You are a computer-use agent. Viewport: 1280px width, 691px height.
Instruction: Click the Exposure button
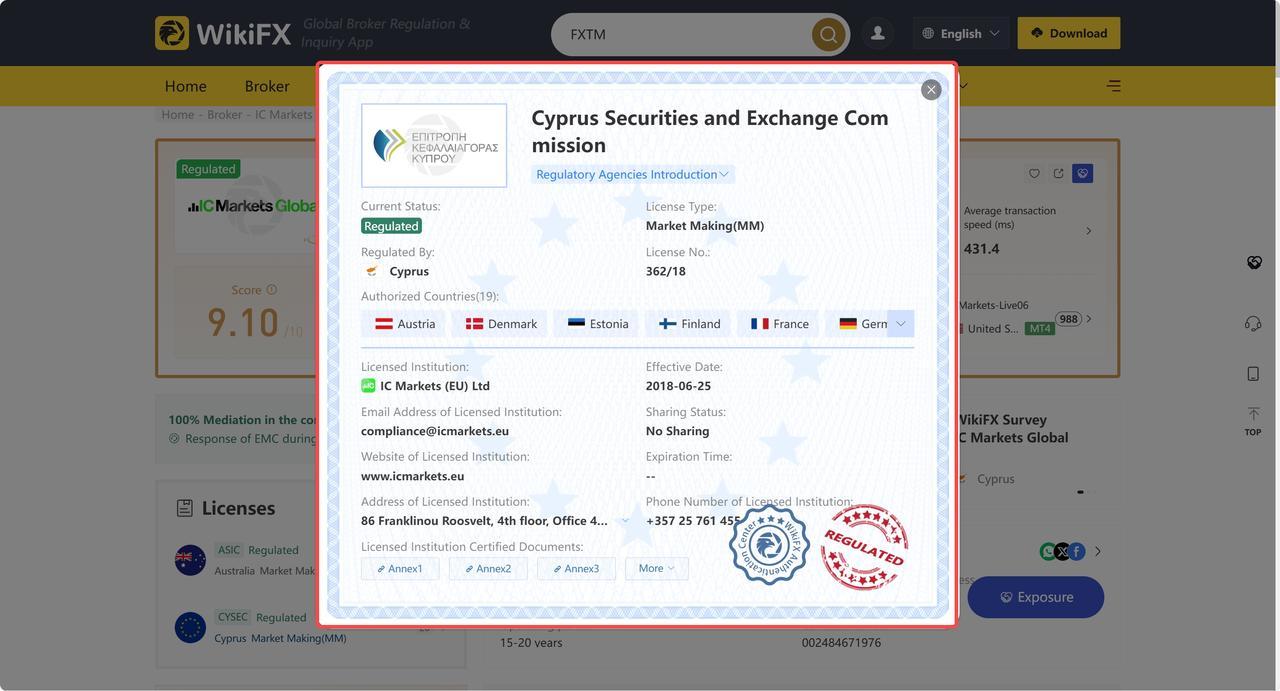click(1036, 597)
